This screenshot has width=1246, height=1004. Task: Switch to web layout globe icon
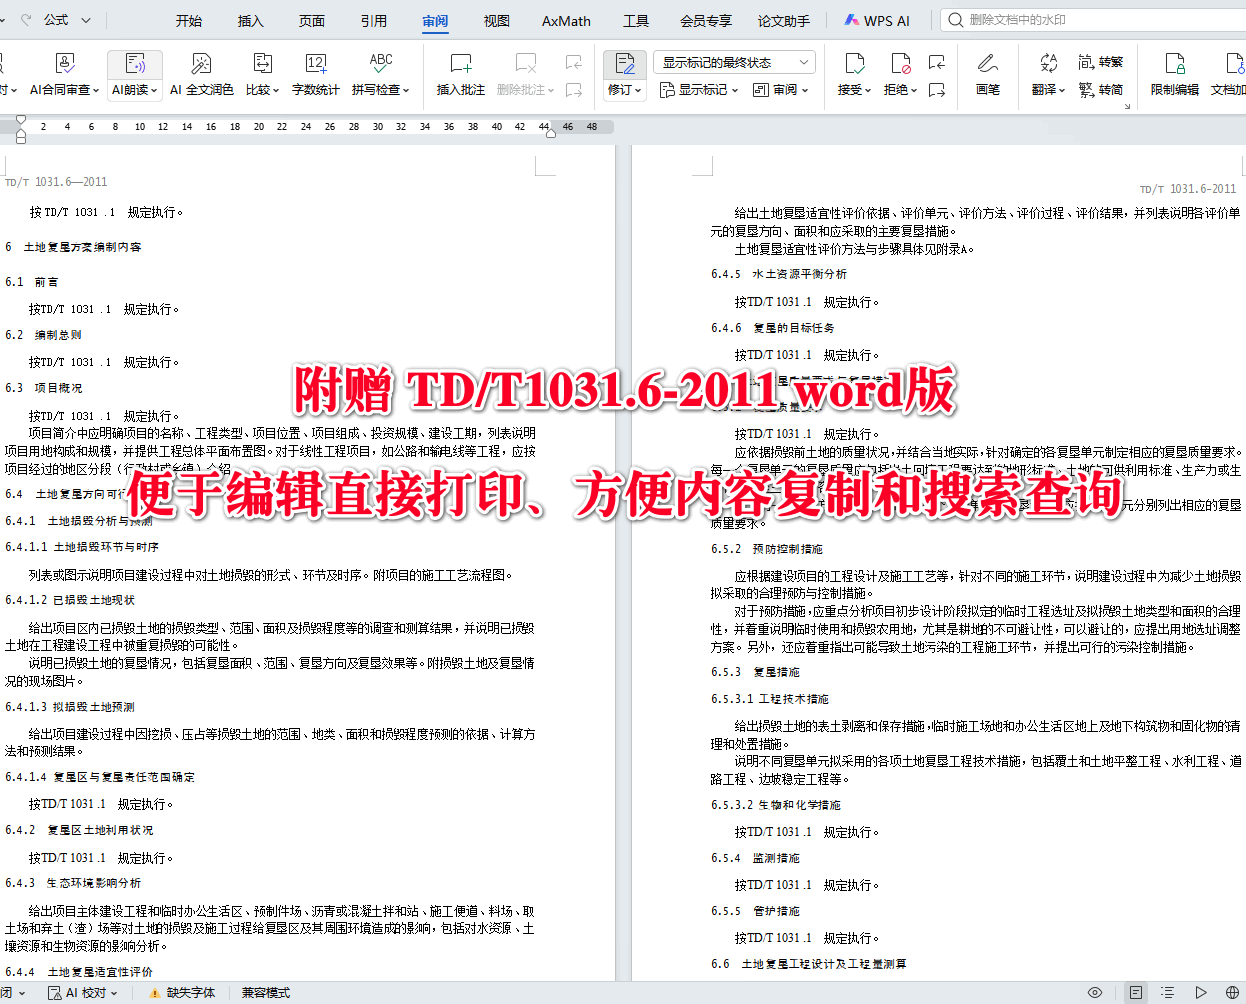(1232, 993)
